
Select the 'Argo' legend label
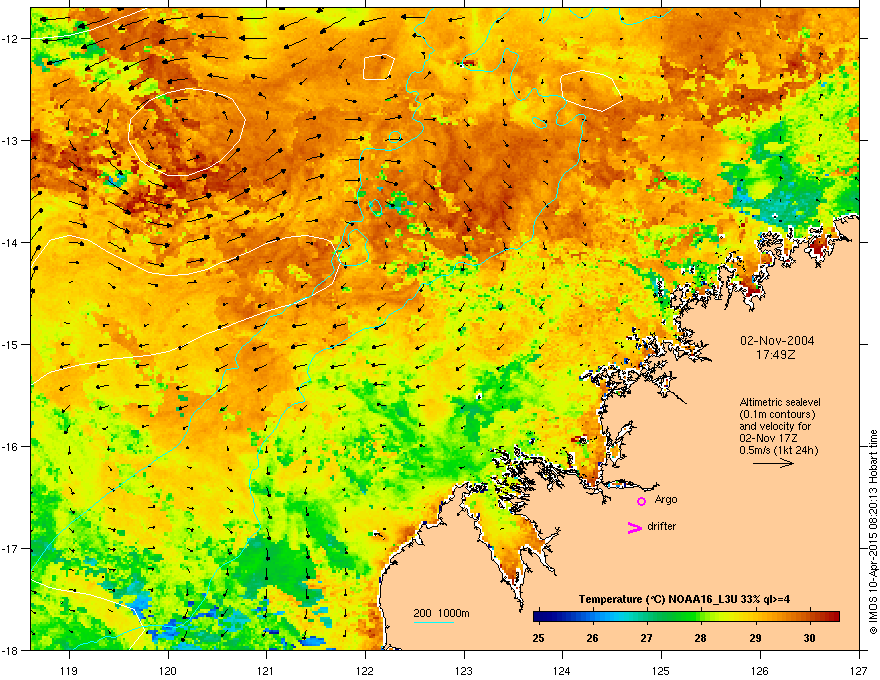coord(666,499)
